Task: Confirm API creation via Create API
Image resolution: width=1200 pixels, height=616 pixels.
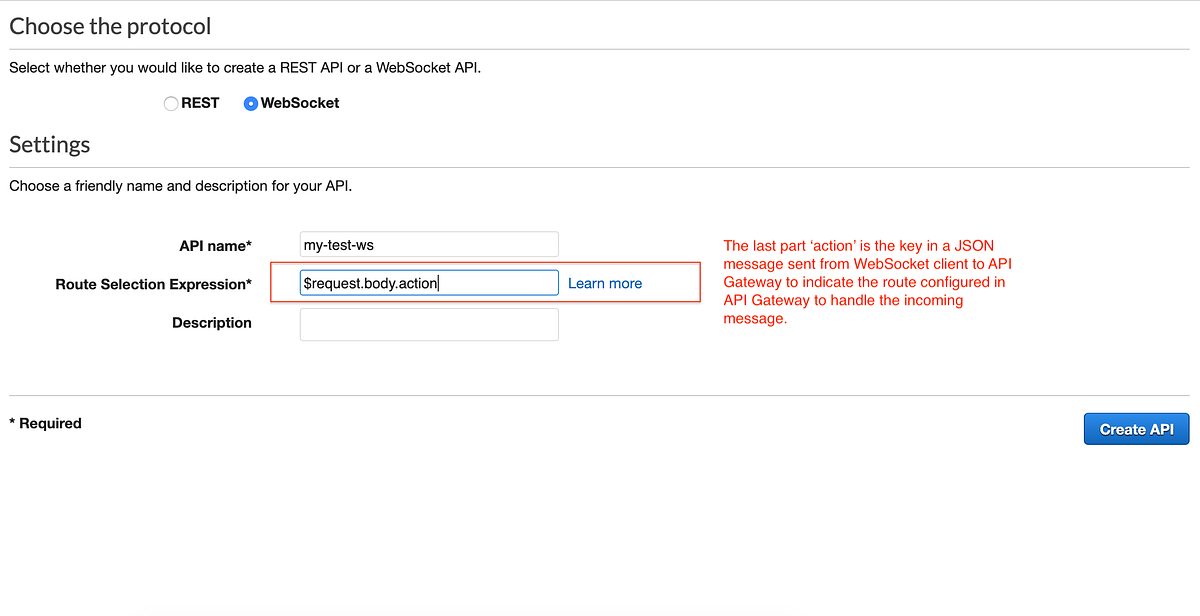Action: coord(1136,428)
